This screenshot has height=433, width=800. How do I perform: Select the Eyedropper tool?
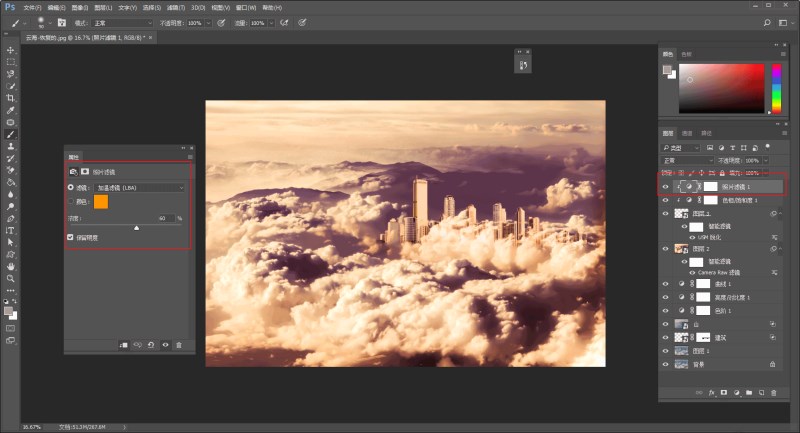[11, 110]
